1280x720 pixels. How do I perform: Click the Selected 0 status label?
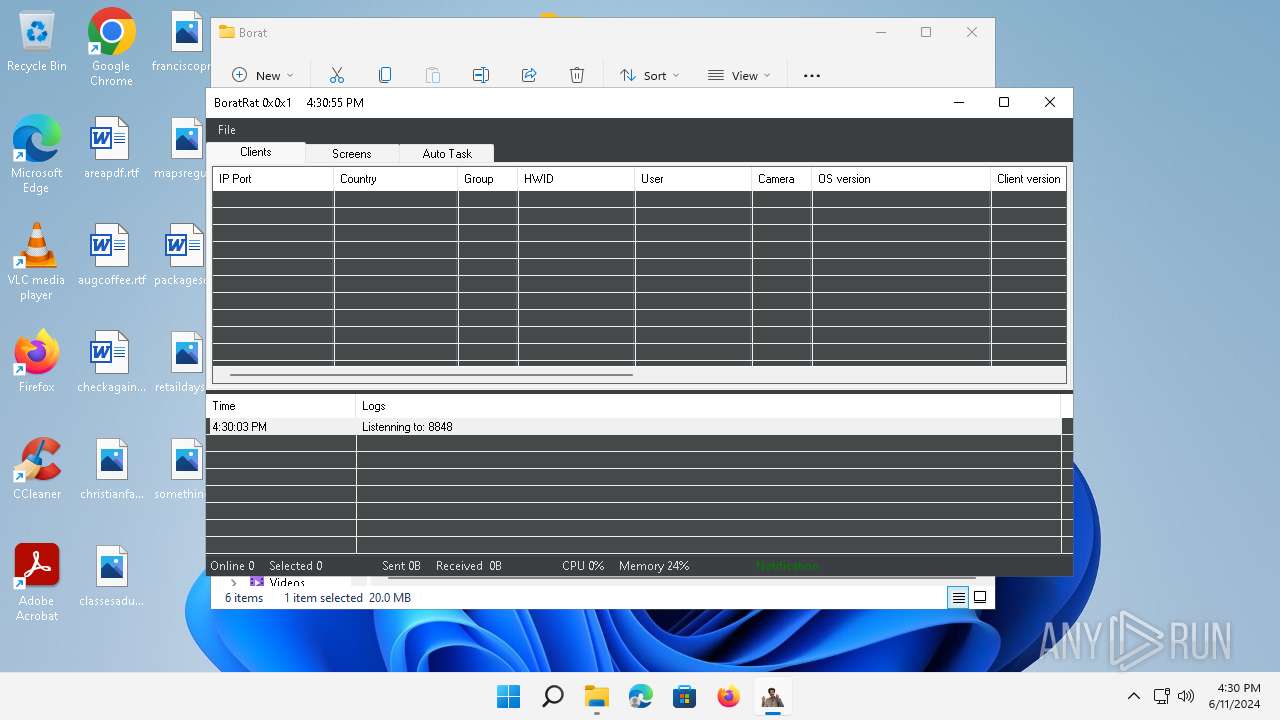[x=296, y=566]
